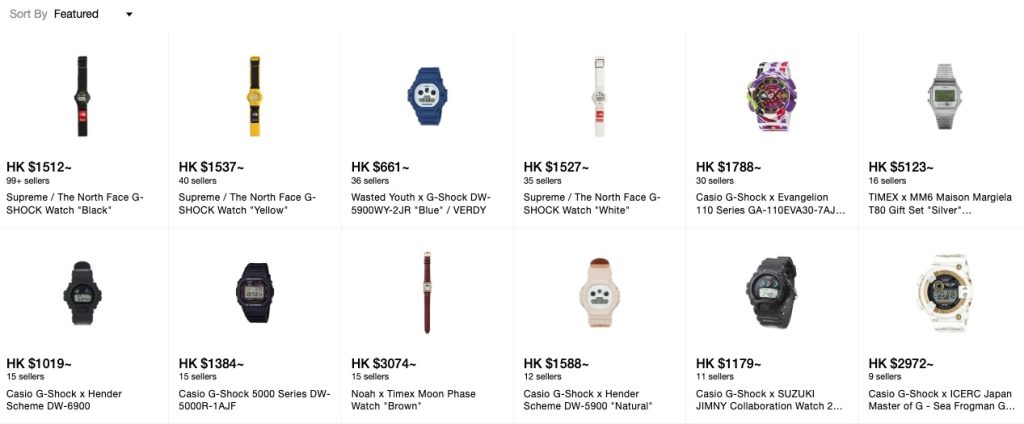Click the "99+ sellers" text
This screenshot has width=1024, height=424.
click(x=28, y=181)
